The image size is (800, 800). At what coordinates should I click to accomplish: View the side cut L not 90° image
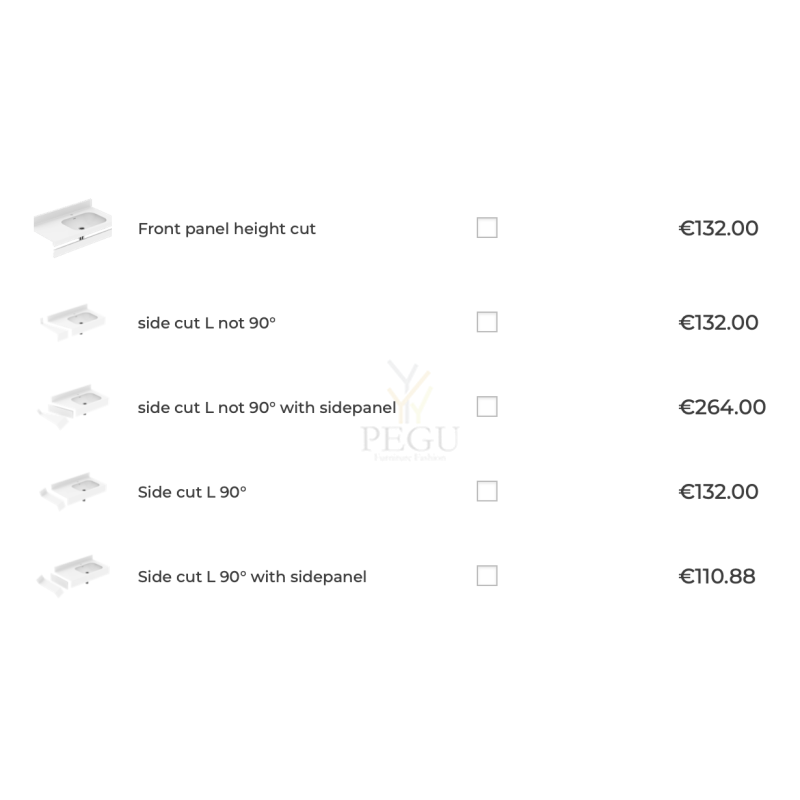[73, 322]
